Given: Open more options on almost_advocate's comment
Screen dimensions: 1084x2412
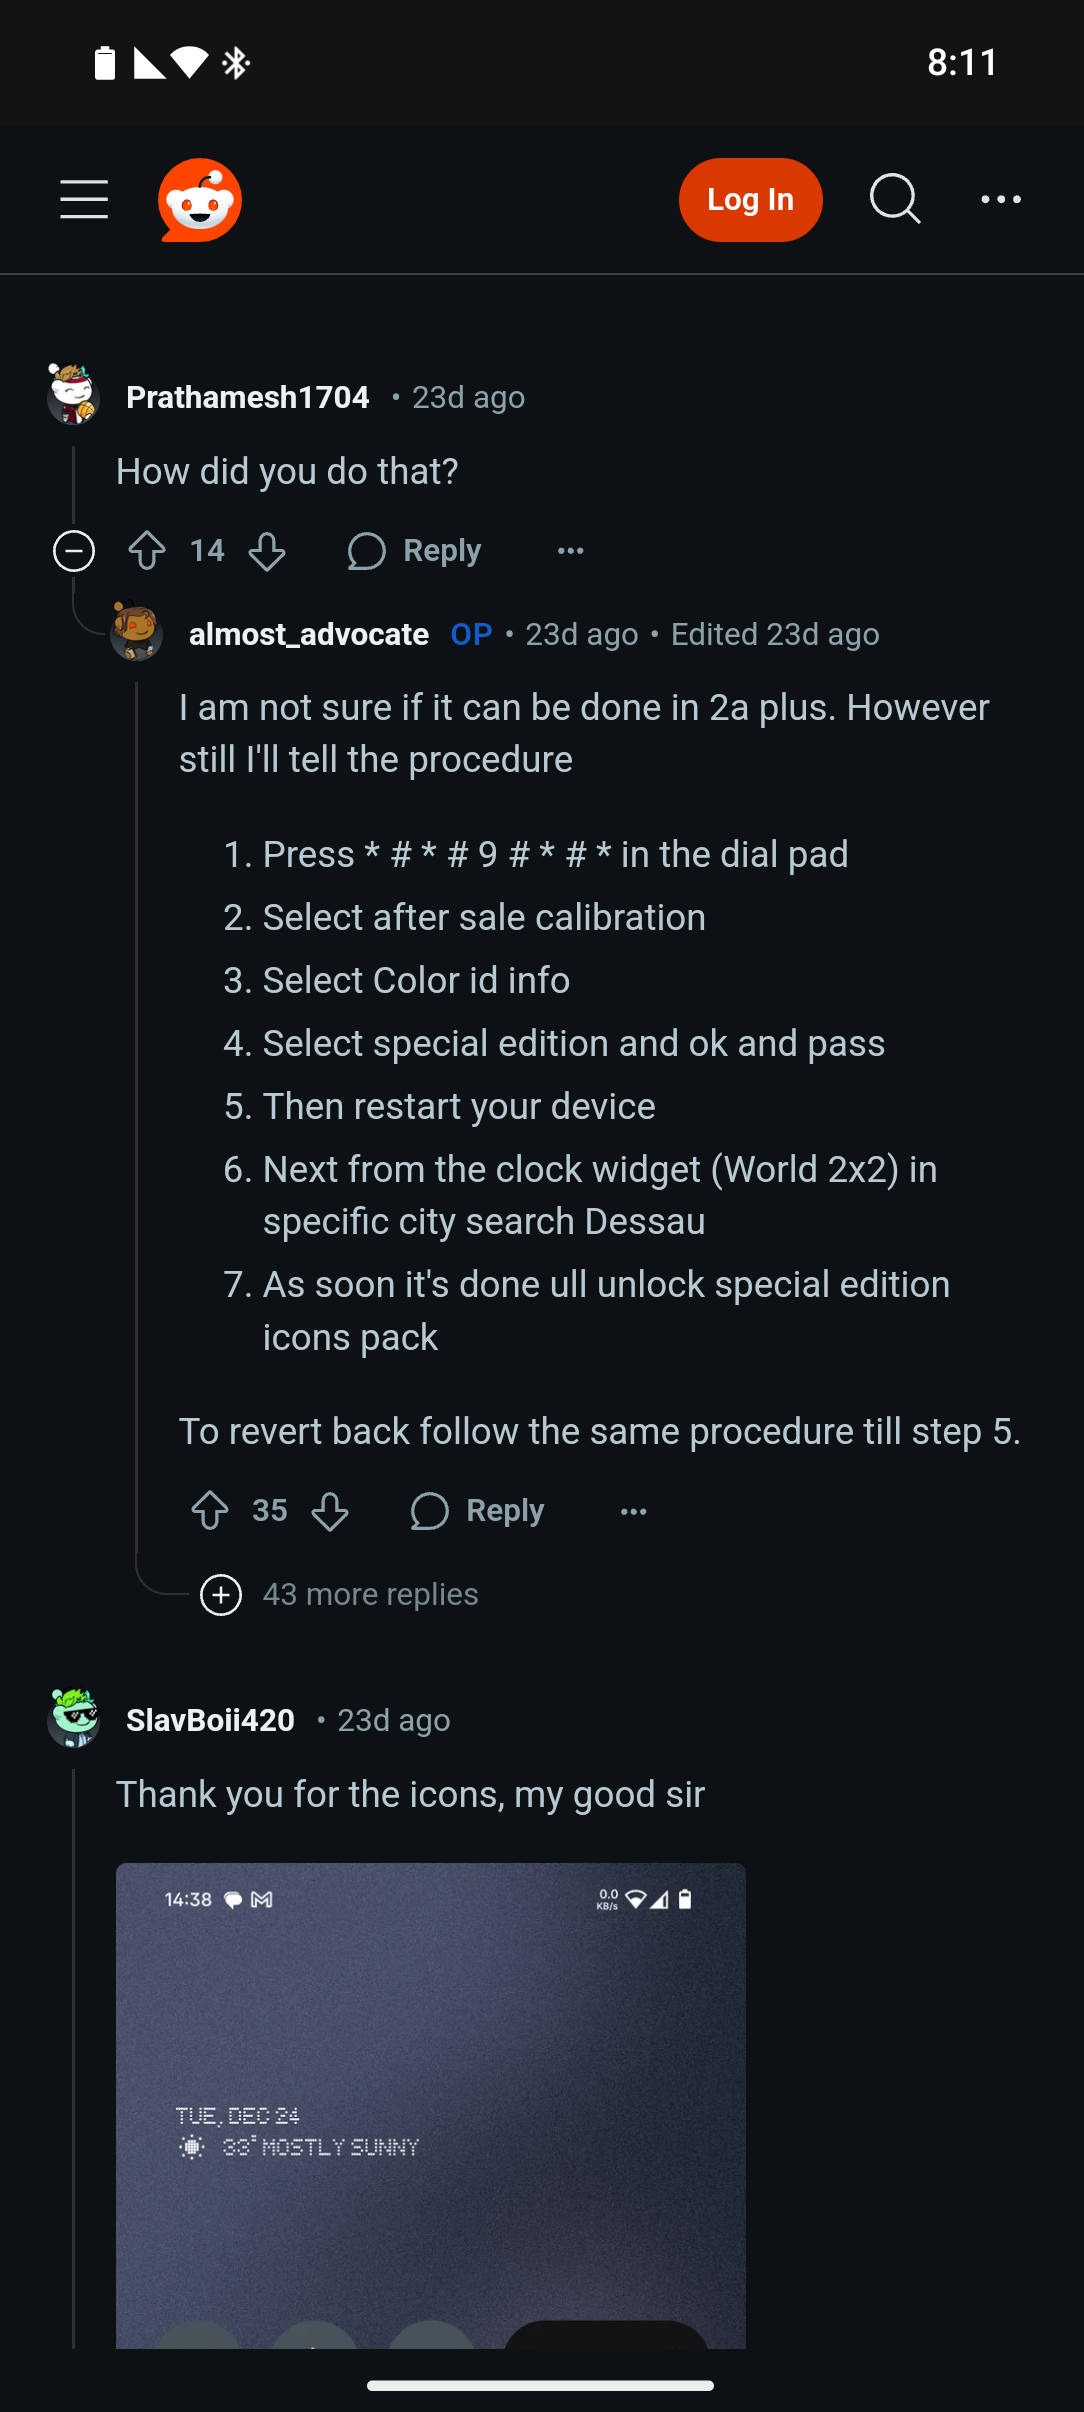Looking at the screenshot, I should [634, 1511].
